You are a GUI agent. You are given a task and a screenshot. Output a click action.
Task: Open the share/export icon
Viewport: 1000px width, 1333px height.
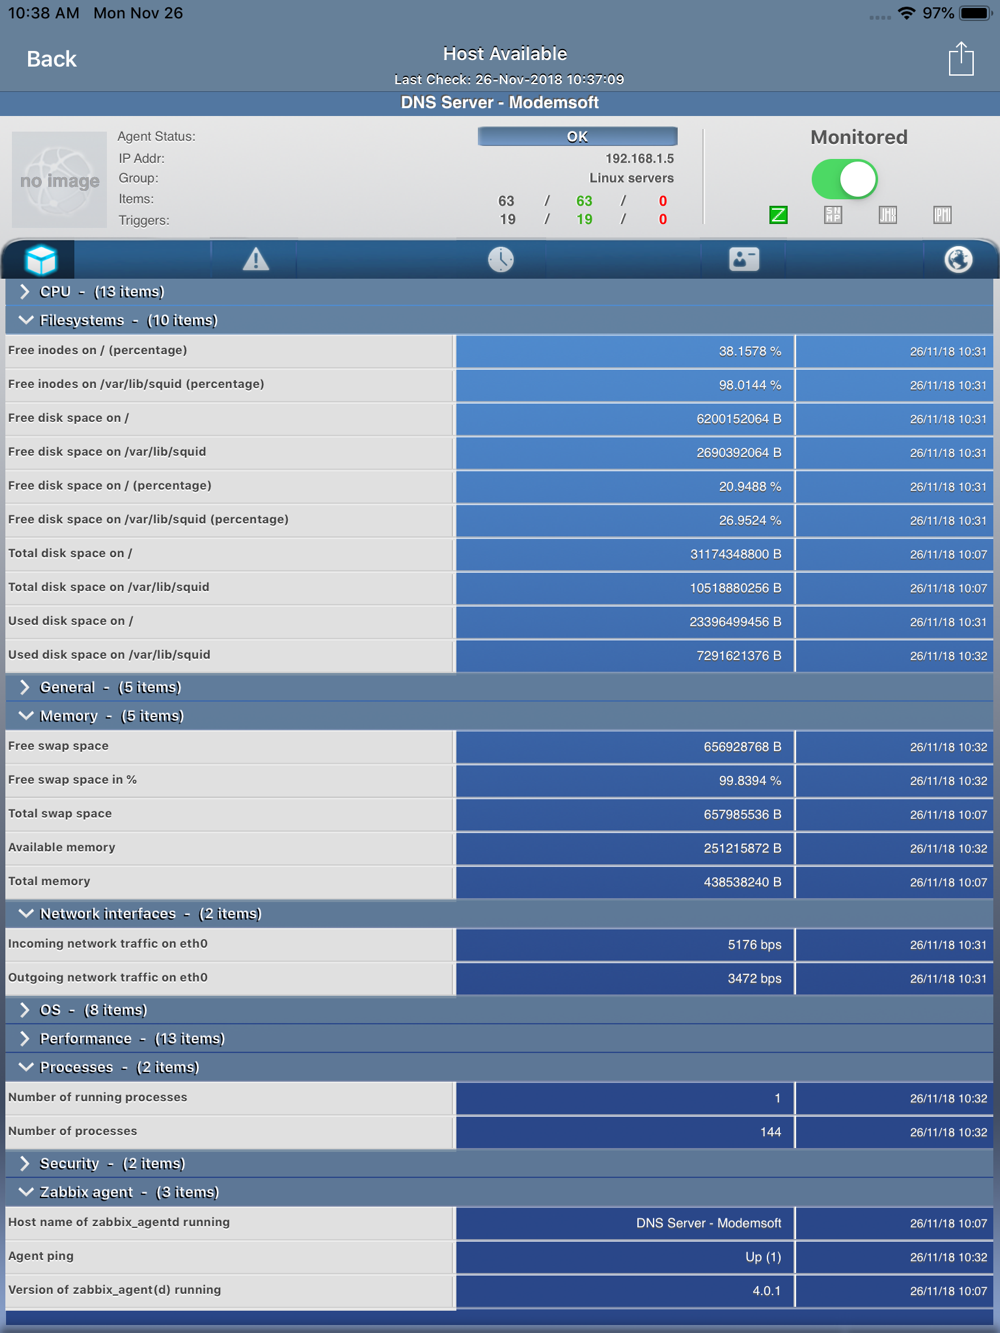[x=961, y=59]
